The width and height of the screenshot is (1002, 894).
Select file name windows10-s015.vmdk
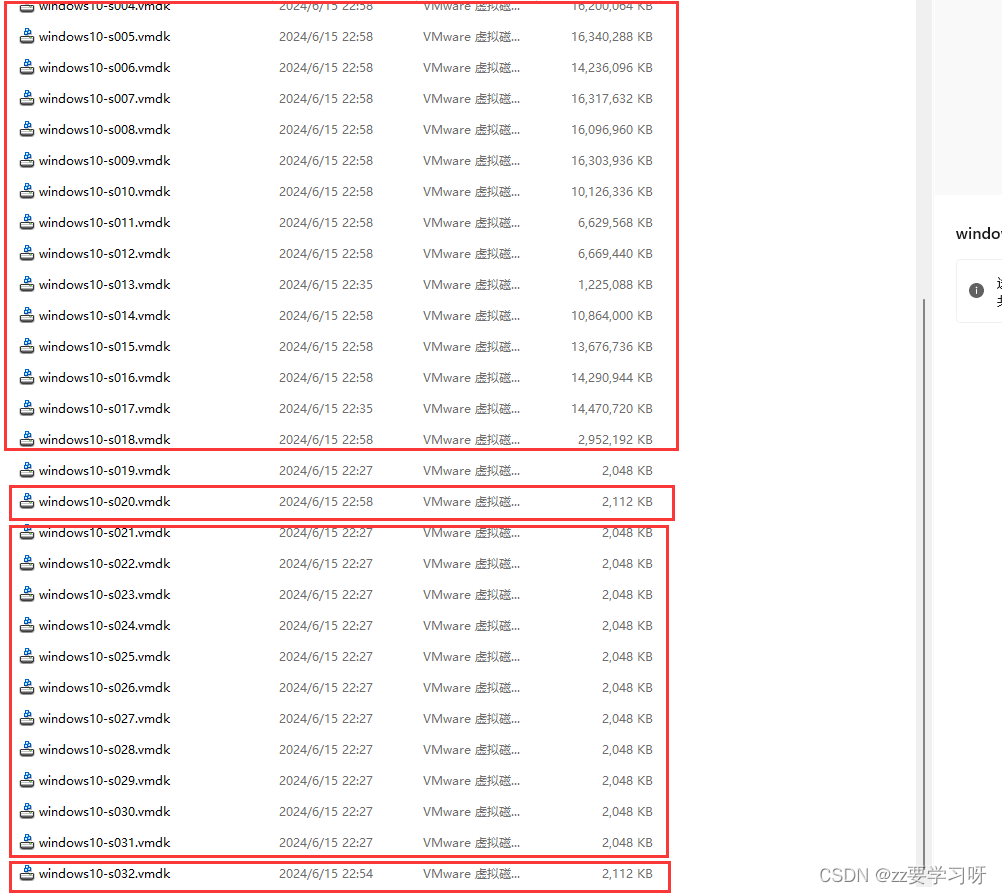(x=104, y=347)
